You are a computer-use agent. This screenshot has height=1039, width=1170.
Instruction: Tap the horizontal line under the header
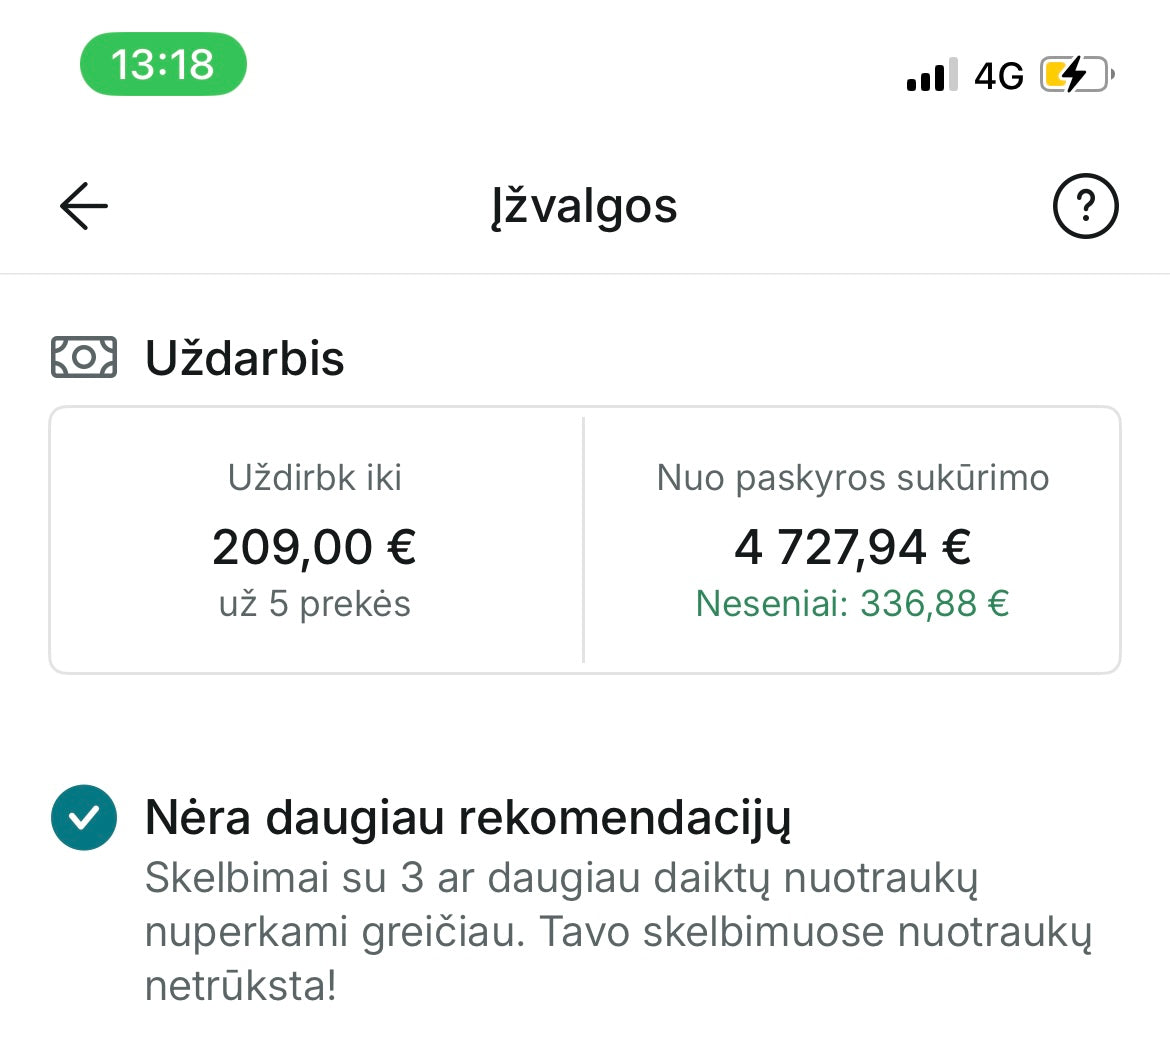pos(585,273)
